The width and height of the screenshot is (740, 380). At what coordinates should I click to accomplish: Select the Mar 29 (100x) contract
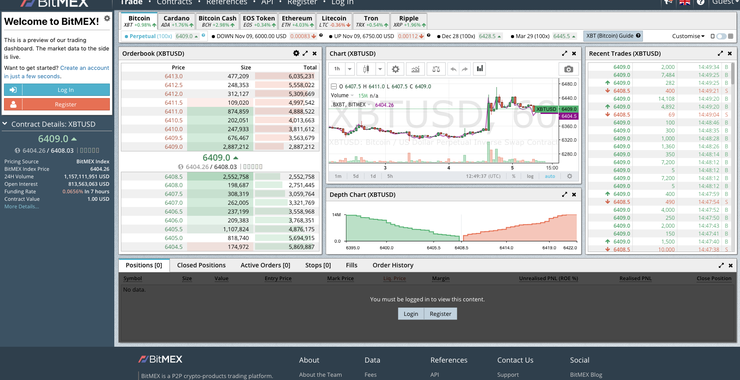click(x=543, y=36)
